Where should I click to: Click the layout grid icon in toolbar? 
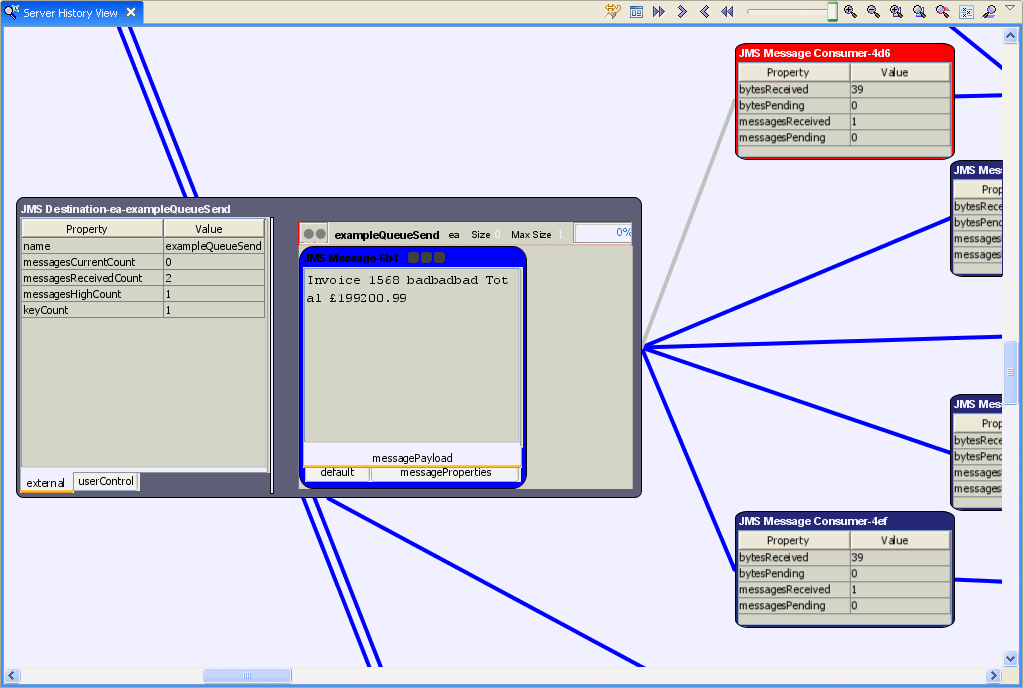tap(966, 12)
